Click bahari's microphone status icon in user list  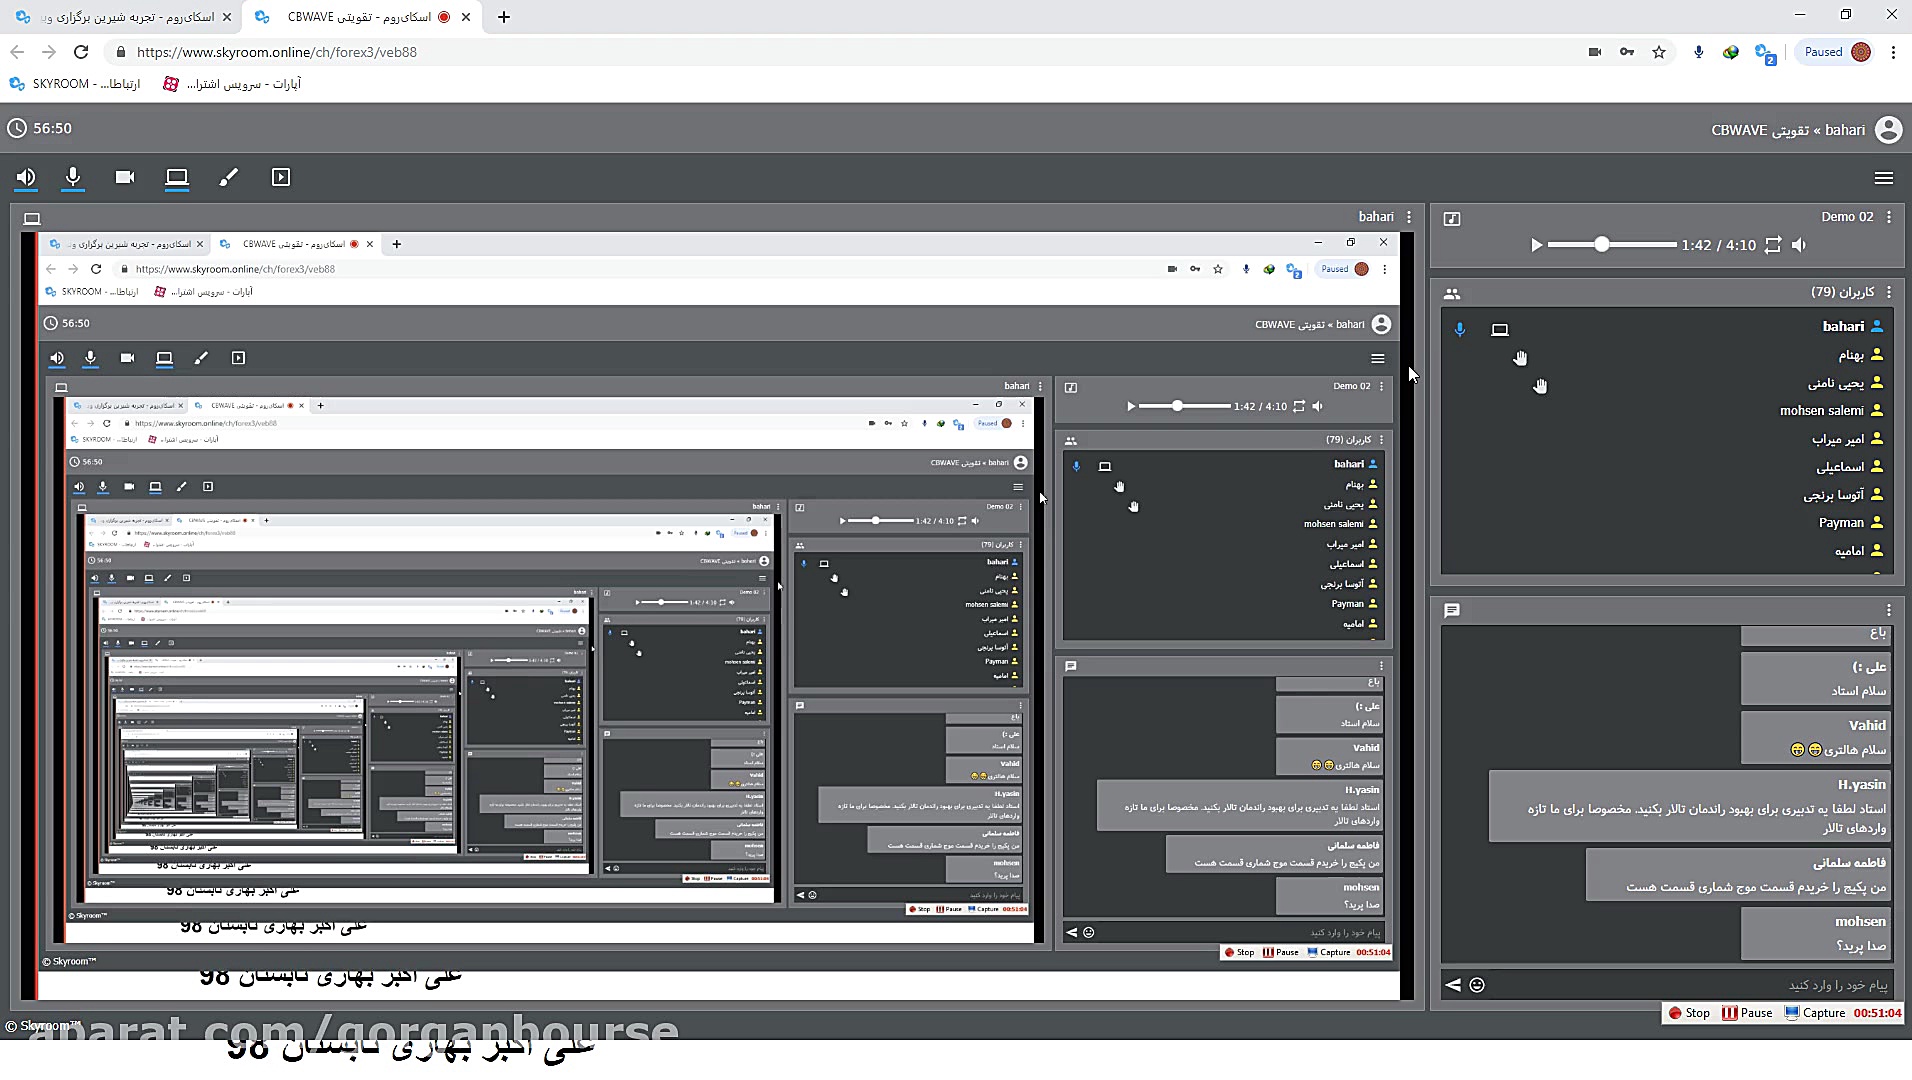1460,329
